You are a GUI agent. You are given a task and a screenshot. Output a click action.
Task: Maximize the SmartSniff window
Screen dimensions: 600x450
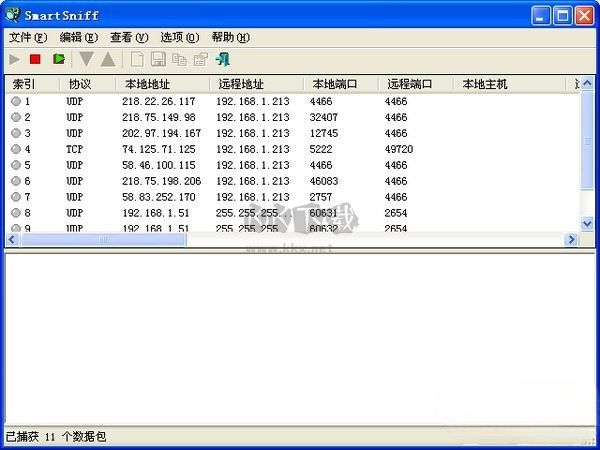click(563, 16)
